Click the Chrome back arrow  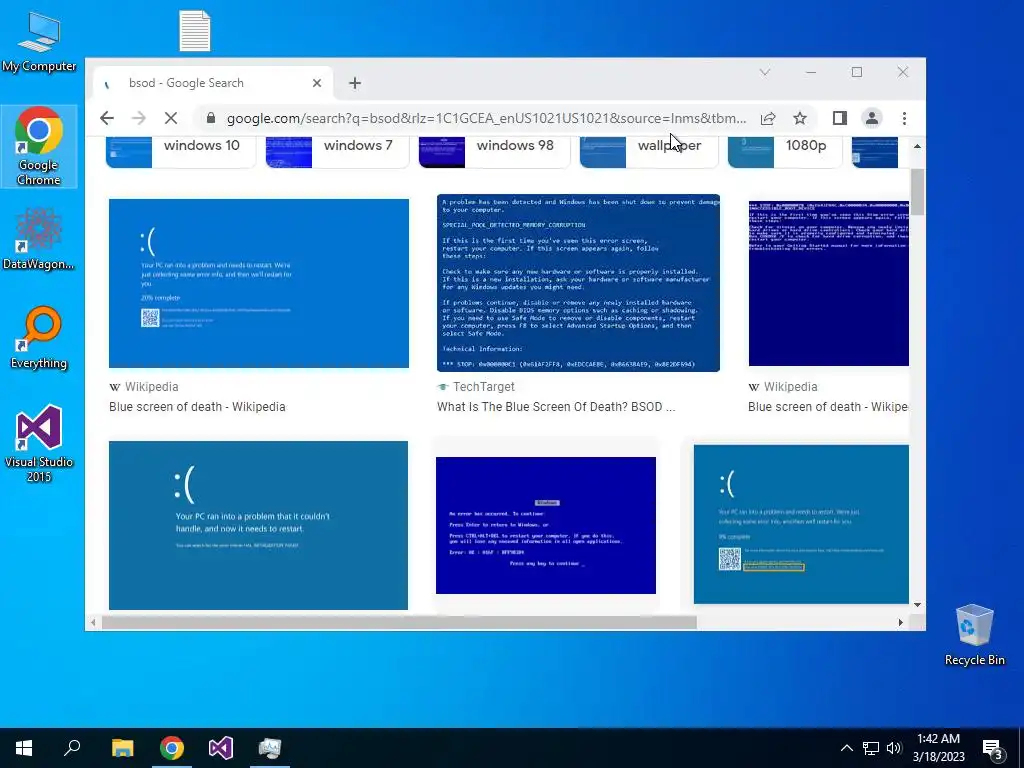(x=107, y=118)
